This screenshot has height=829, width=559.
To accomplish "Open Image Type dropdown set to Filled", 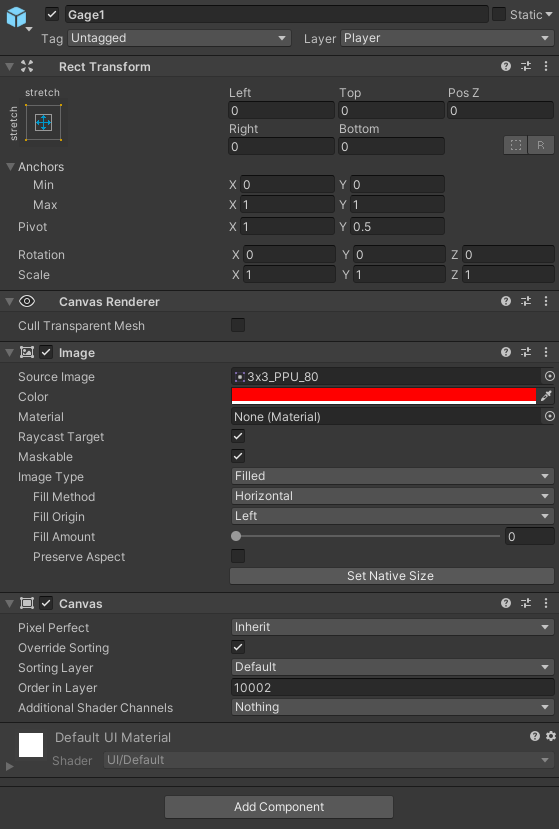I will tap(392, 476).
